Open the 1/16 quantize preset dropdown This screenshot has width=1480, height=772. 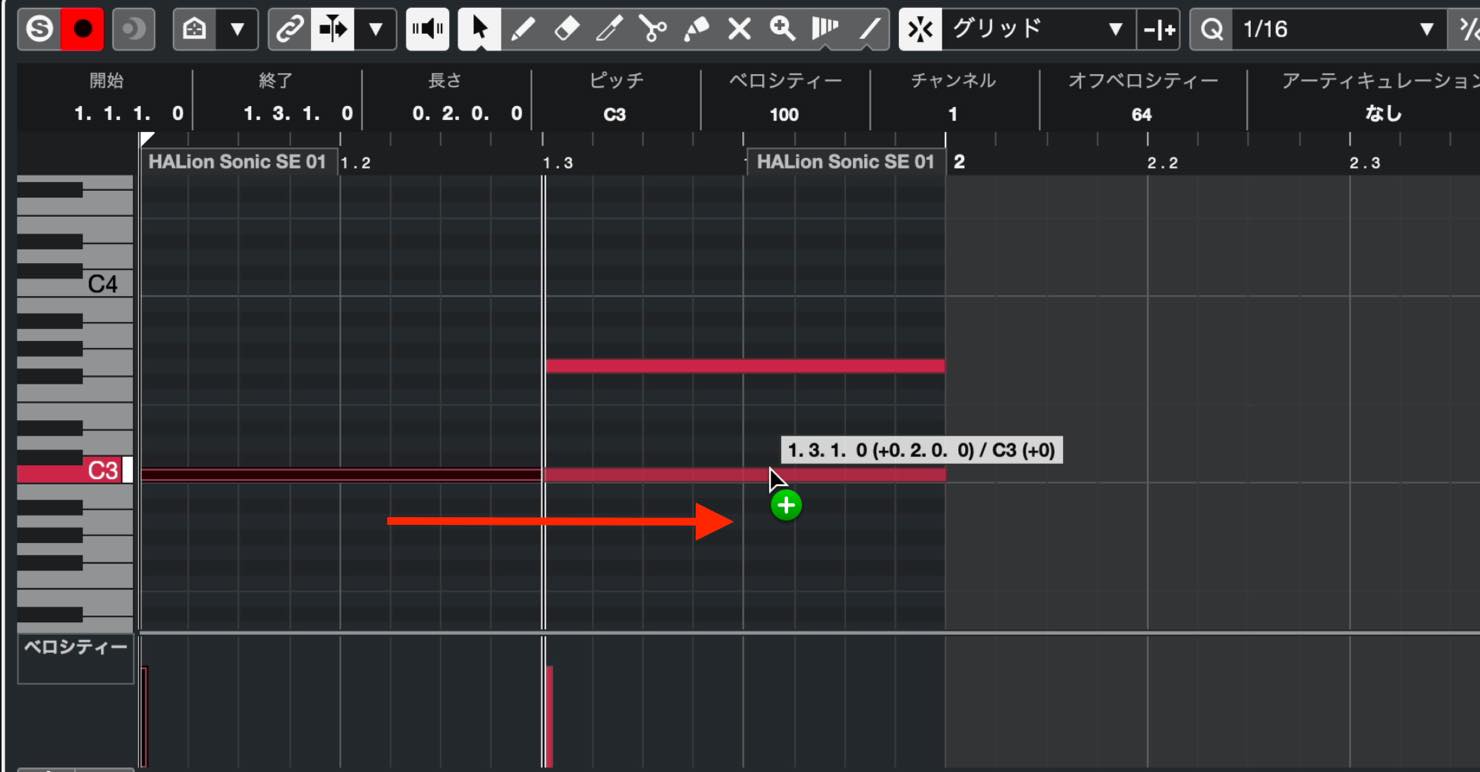point(1339,29)
